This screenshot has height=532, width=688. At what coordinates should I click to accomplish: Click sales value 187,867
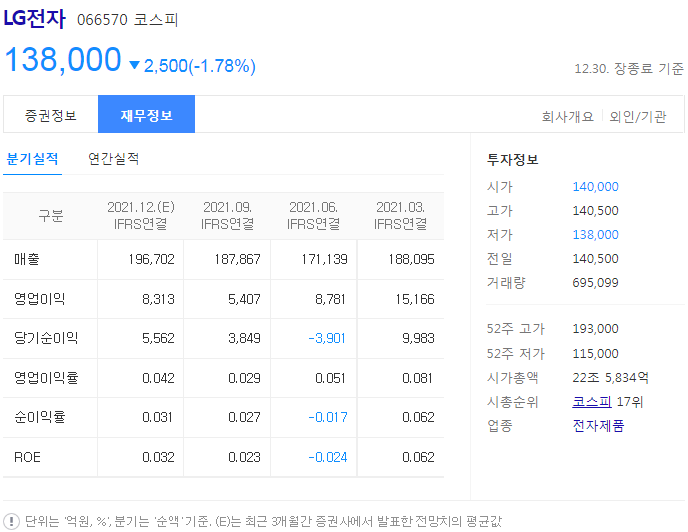pyautogui.click(x=237, y=259)
